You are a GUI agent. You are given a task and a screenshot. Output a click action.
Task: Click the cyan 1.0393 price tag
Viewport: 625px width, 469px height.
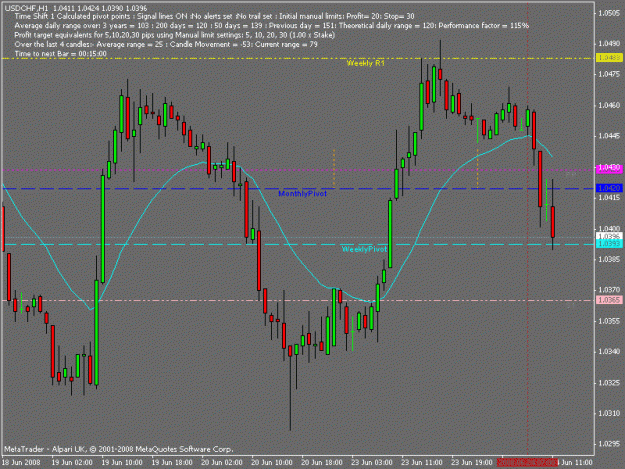click(609, 243)
